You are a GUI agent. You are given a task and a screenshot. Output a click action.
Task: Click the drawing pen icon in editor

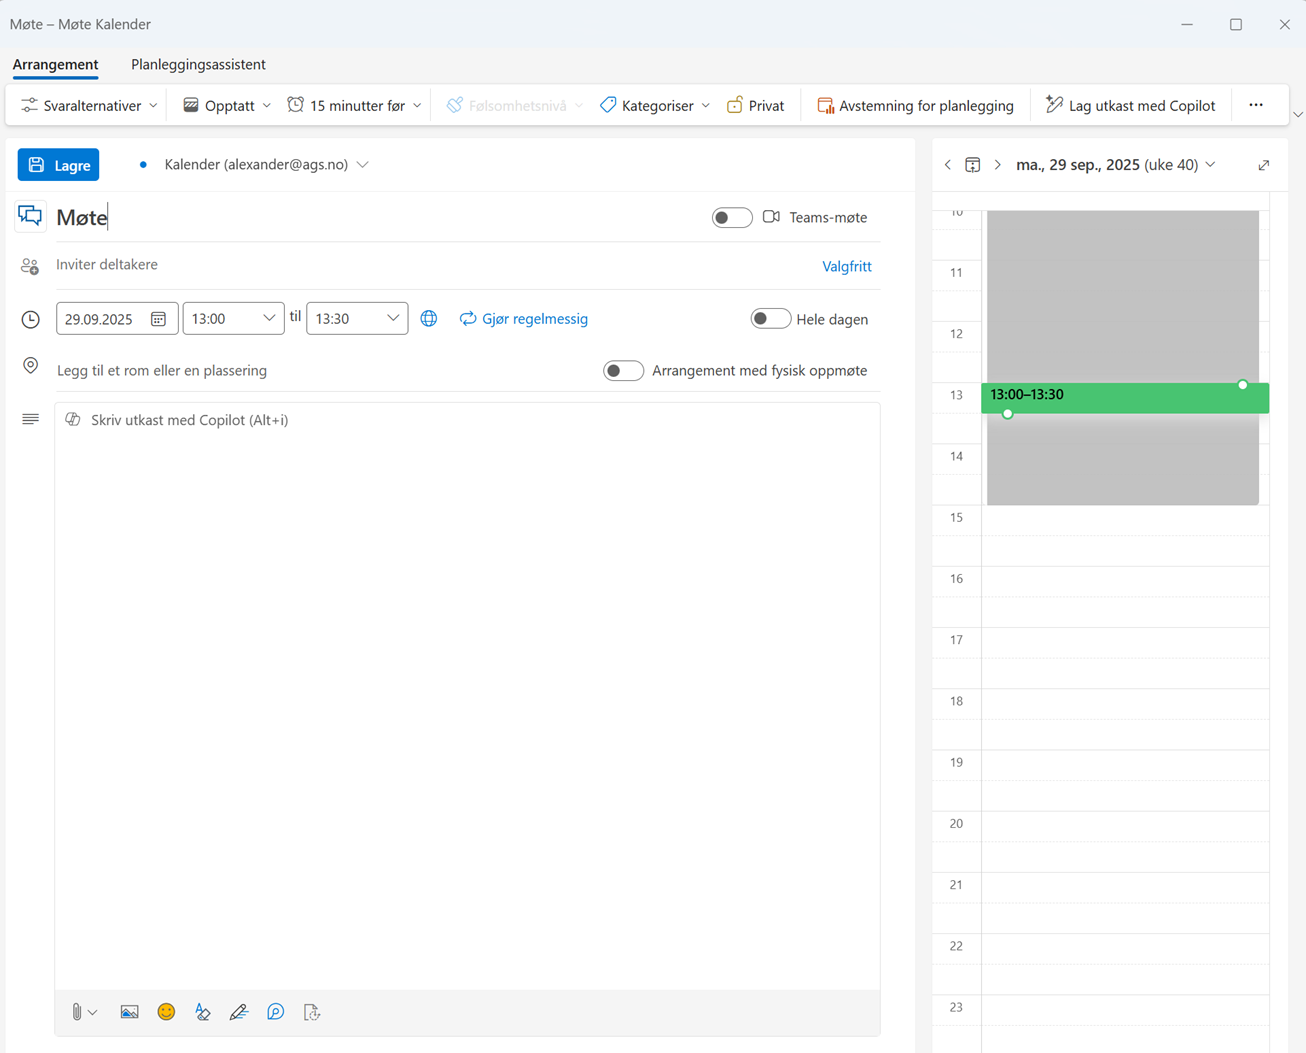click(x=239, y=1012)
